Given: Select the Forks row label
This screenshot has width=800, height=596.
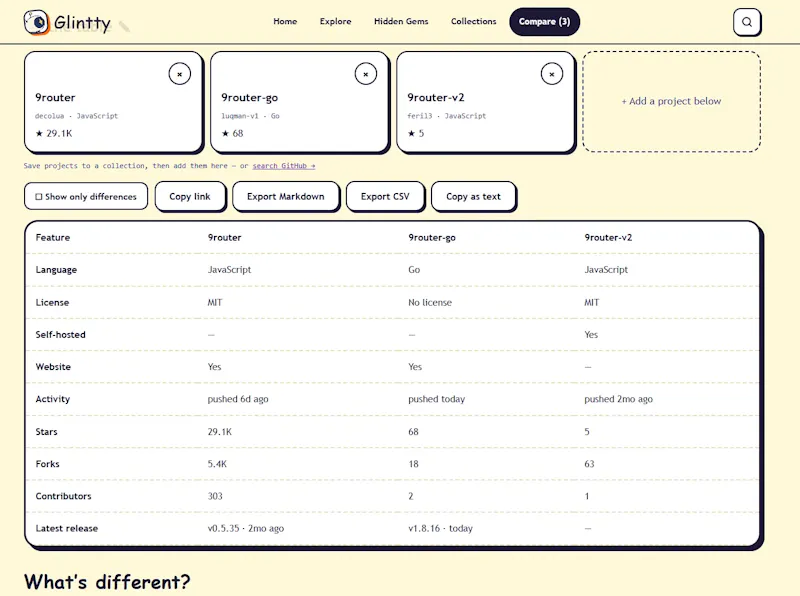Looking at the screenshot, I should [47, 464].
